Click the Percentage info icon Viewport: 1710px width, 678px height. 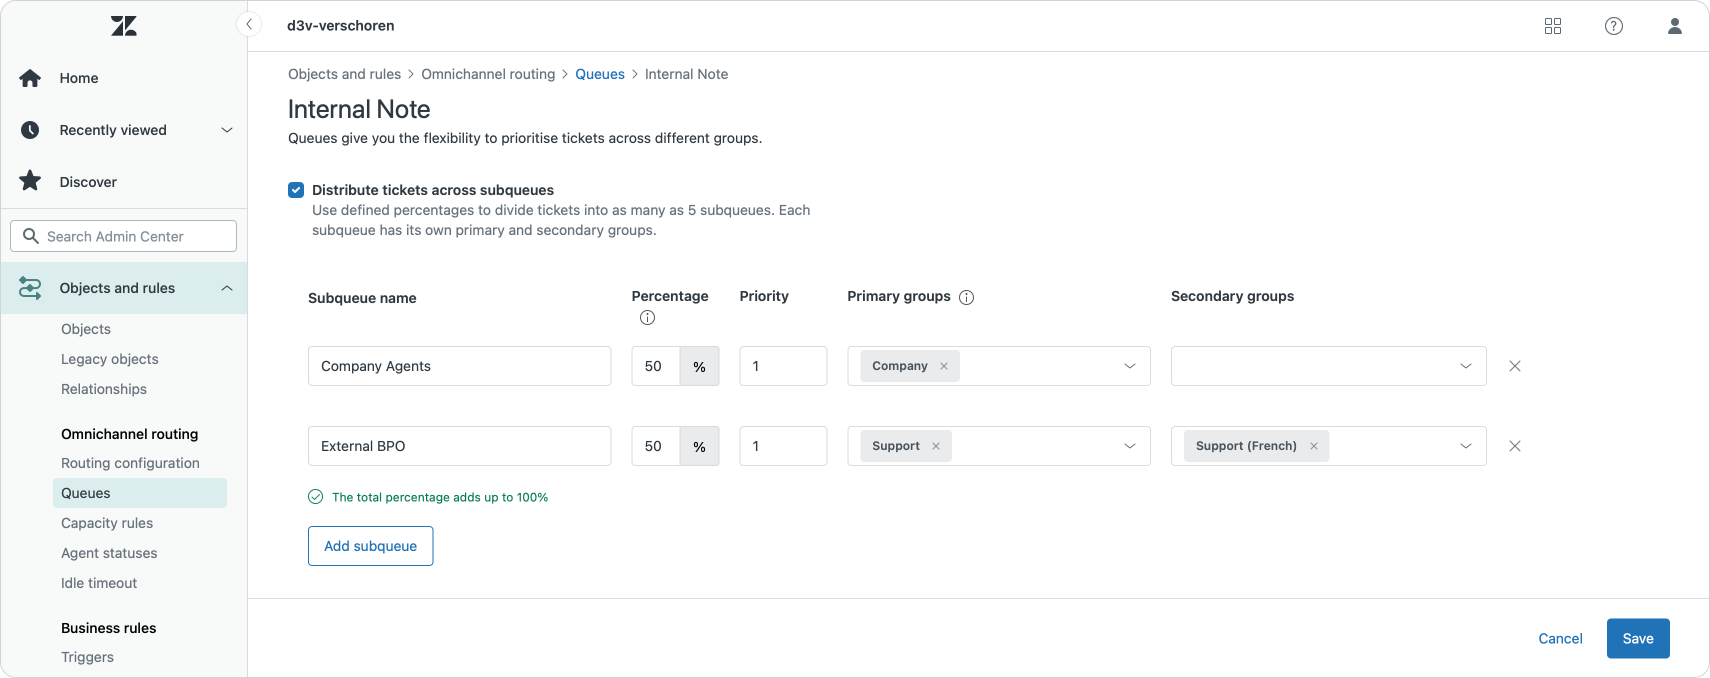(647, 318)
